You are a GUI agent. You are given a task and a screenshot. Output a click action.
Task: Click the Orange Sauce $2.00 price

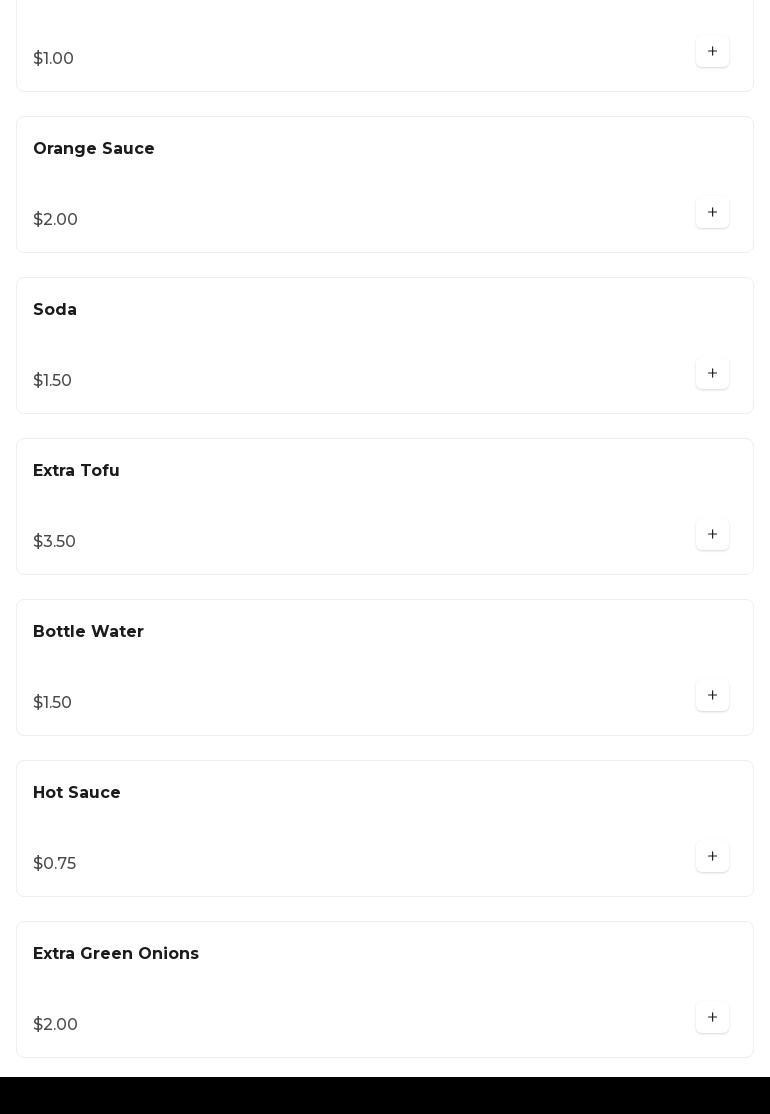(x=55, y=220)
